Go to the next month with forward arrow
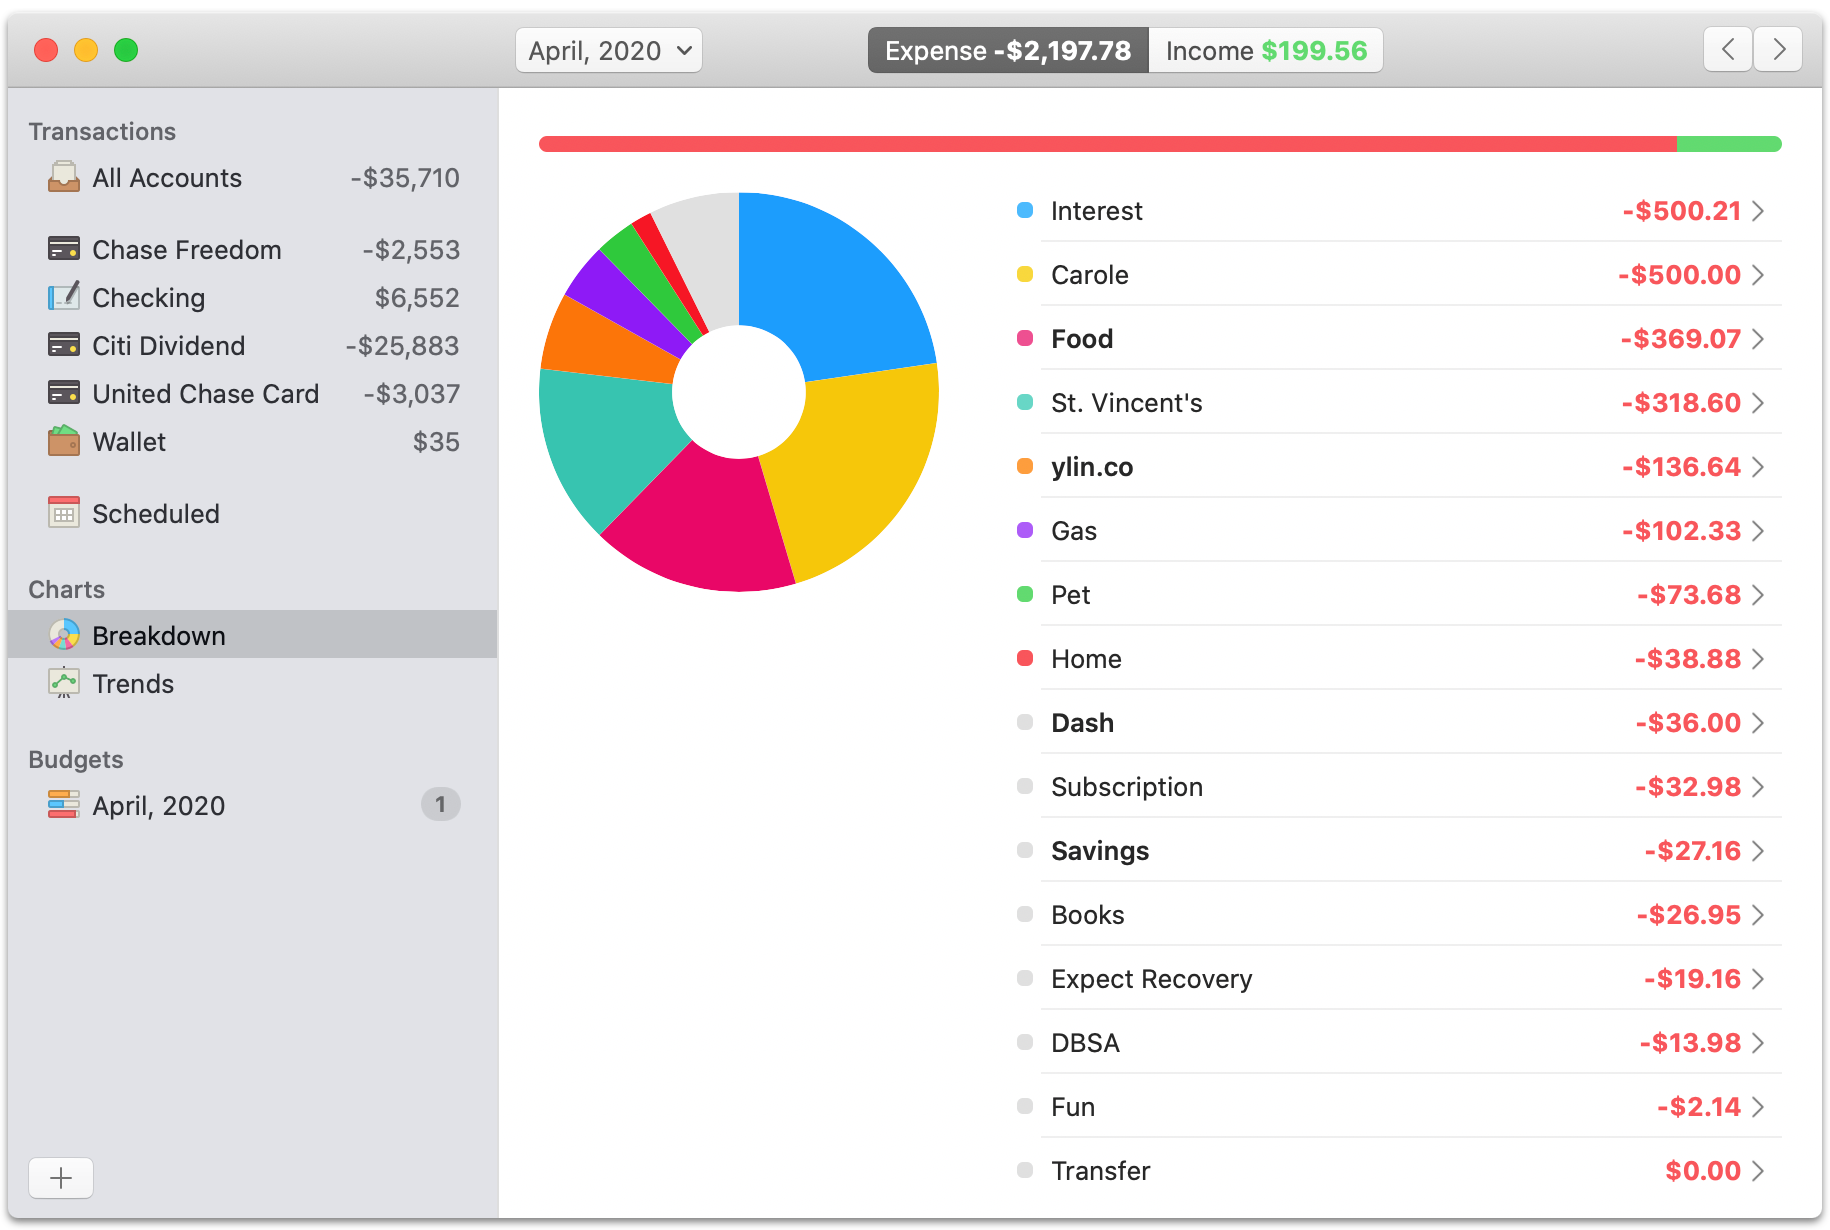The width and height of the screenshot is (1830, 1230). coord(1778,49)
